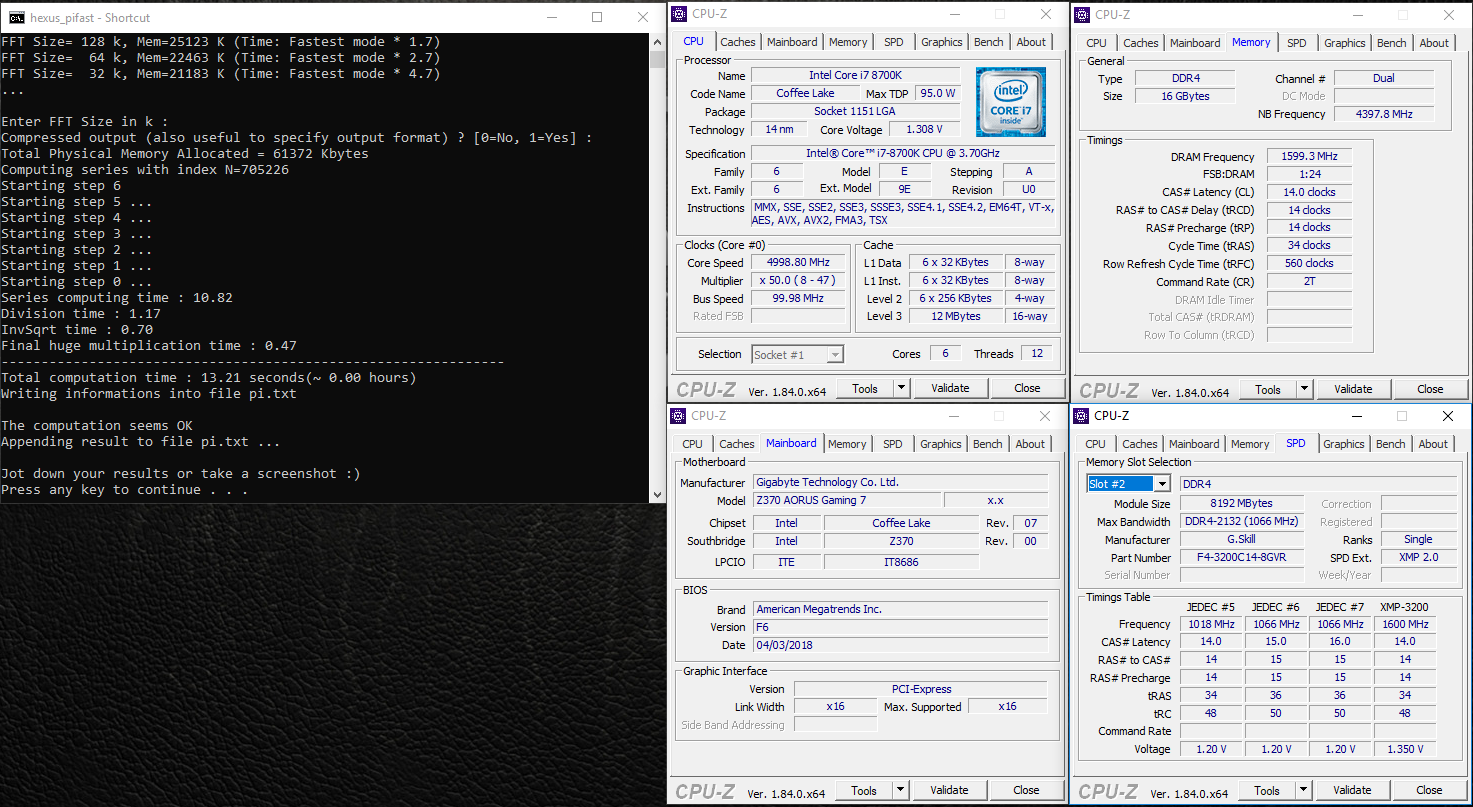Click the CPU-Z app icon in top-left CPU window
The width and height of the screenshot is (1473, 807).
[680, 14]
